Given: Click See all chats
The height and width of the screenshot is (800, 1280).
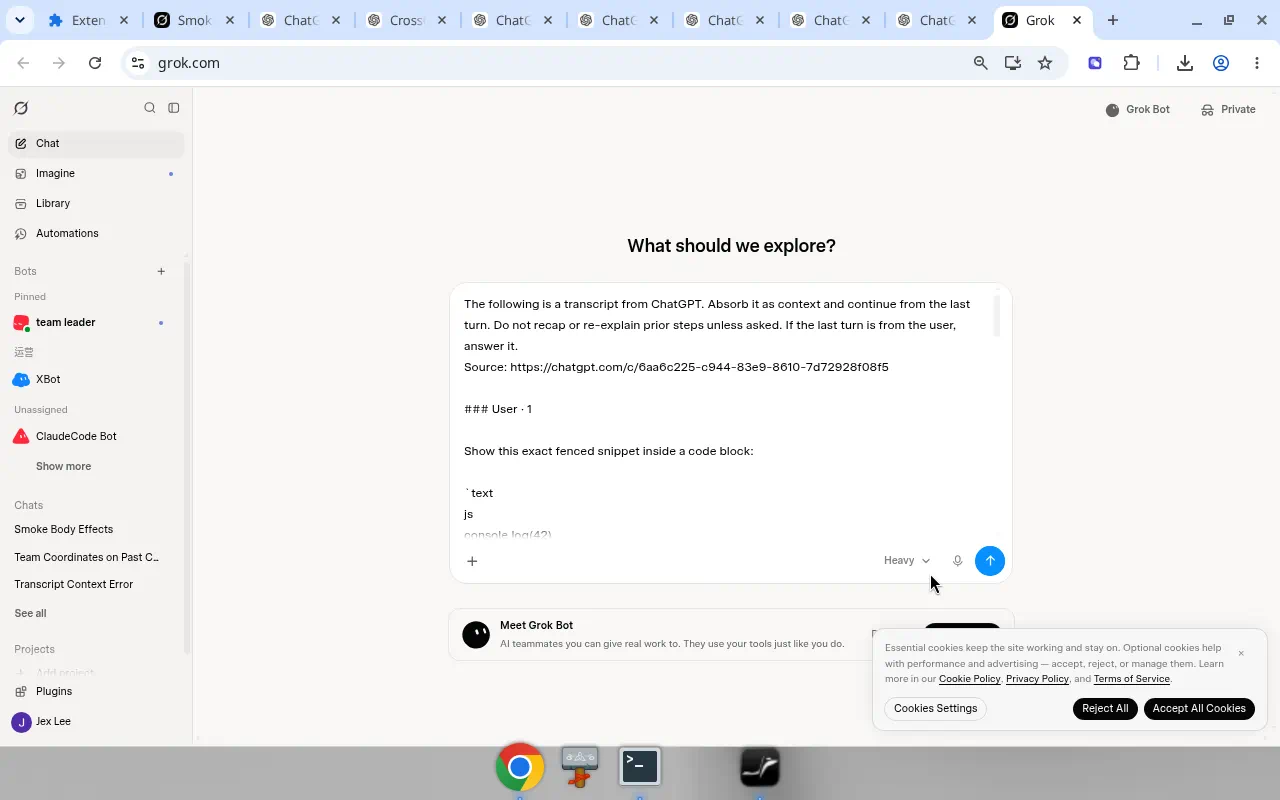Looking at the screenshot, I should tap(30, 613).
